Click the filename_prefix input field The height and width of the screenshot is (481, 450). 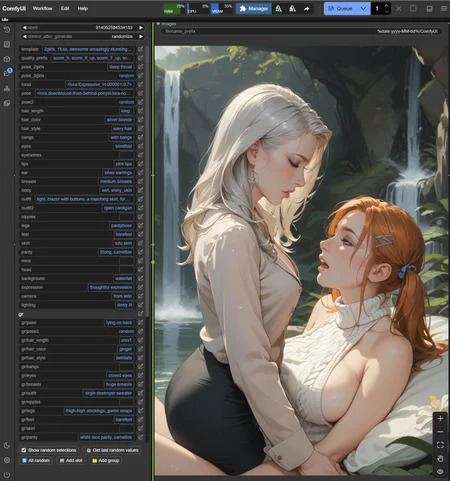pyautogui.click(x=302, y=31)
